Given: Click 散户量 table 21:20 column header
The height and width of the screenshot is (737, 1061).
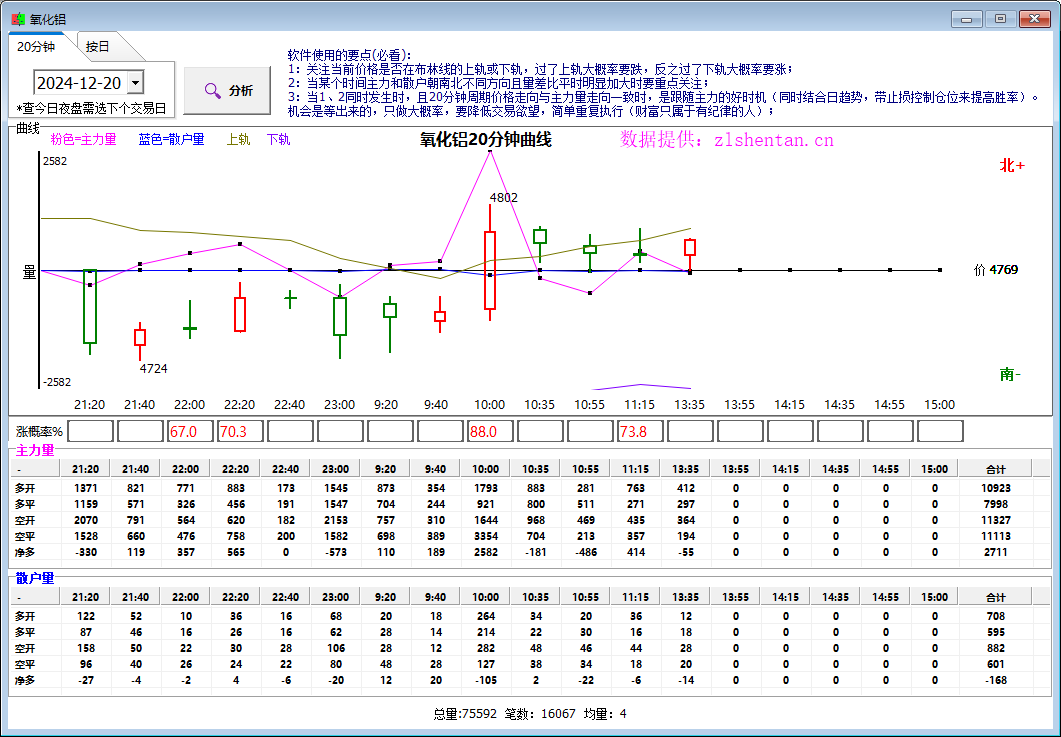Looking at the screenshot, I should click(85, 598).
